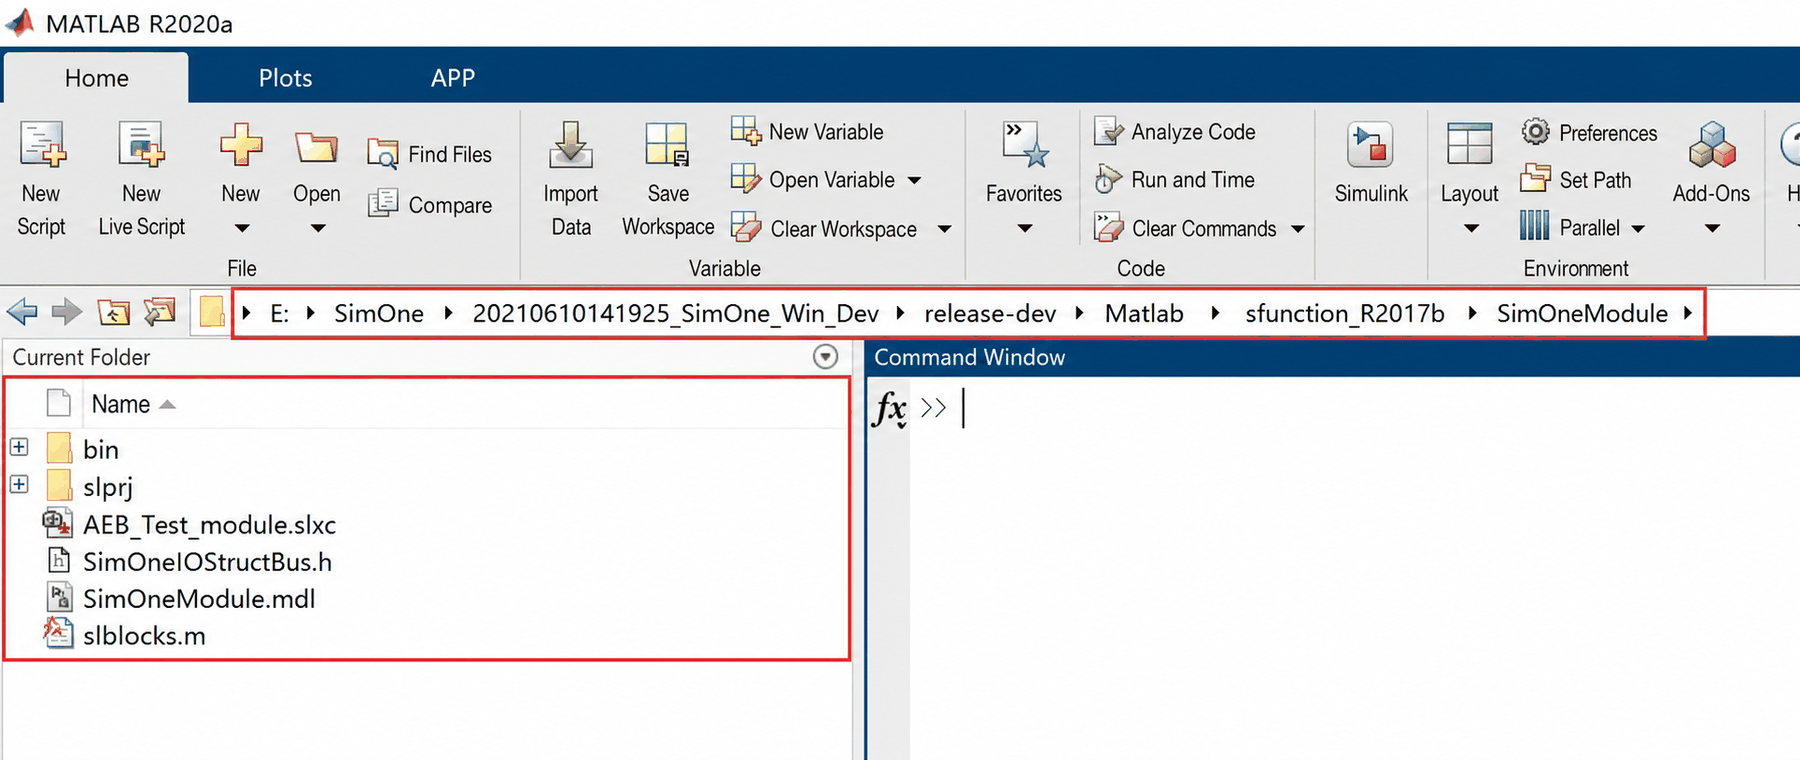The image size is (1800, 760).
Task: Select E: drive in address bar
Action: click(280, 313)
